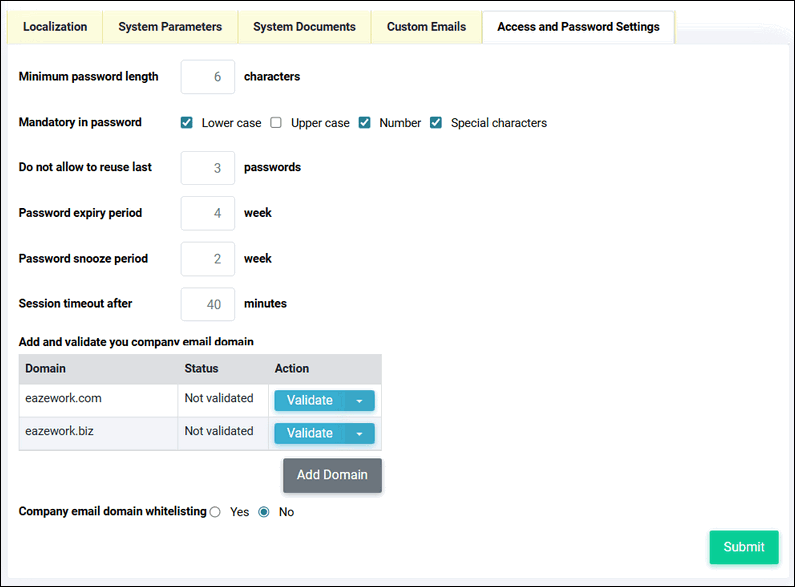Choose Yes for email domain whitelisting
Image resolution: width=795 pixels, height=587 pixels.
[x=215, y=512]
